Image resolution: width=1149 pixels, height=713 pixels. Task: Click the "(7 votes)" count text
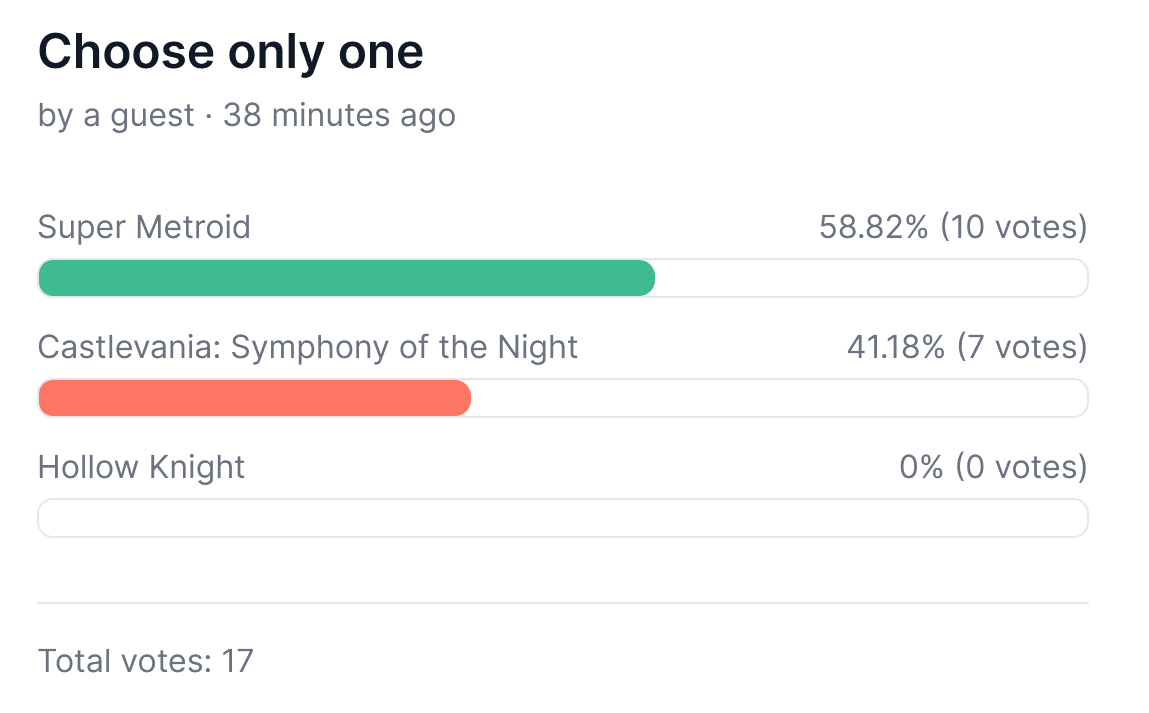coord(1021,347)
